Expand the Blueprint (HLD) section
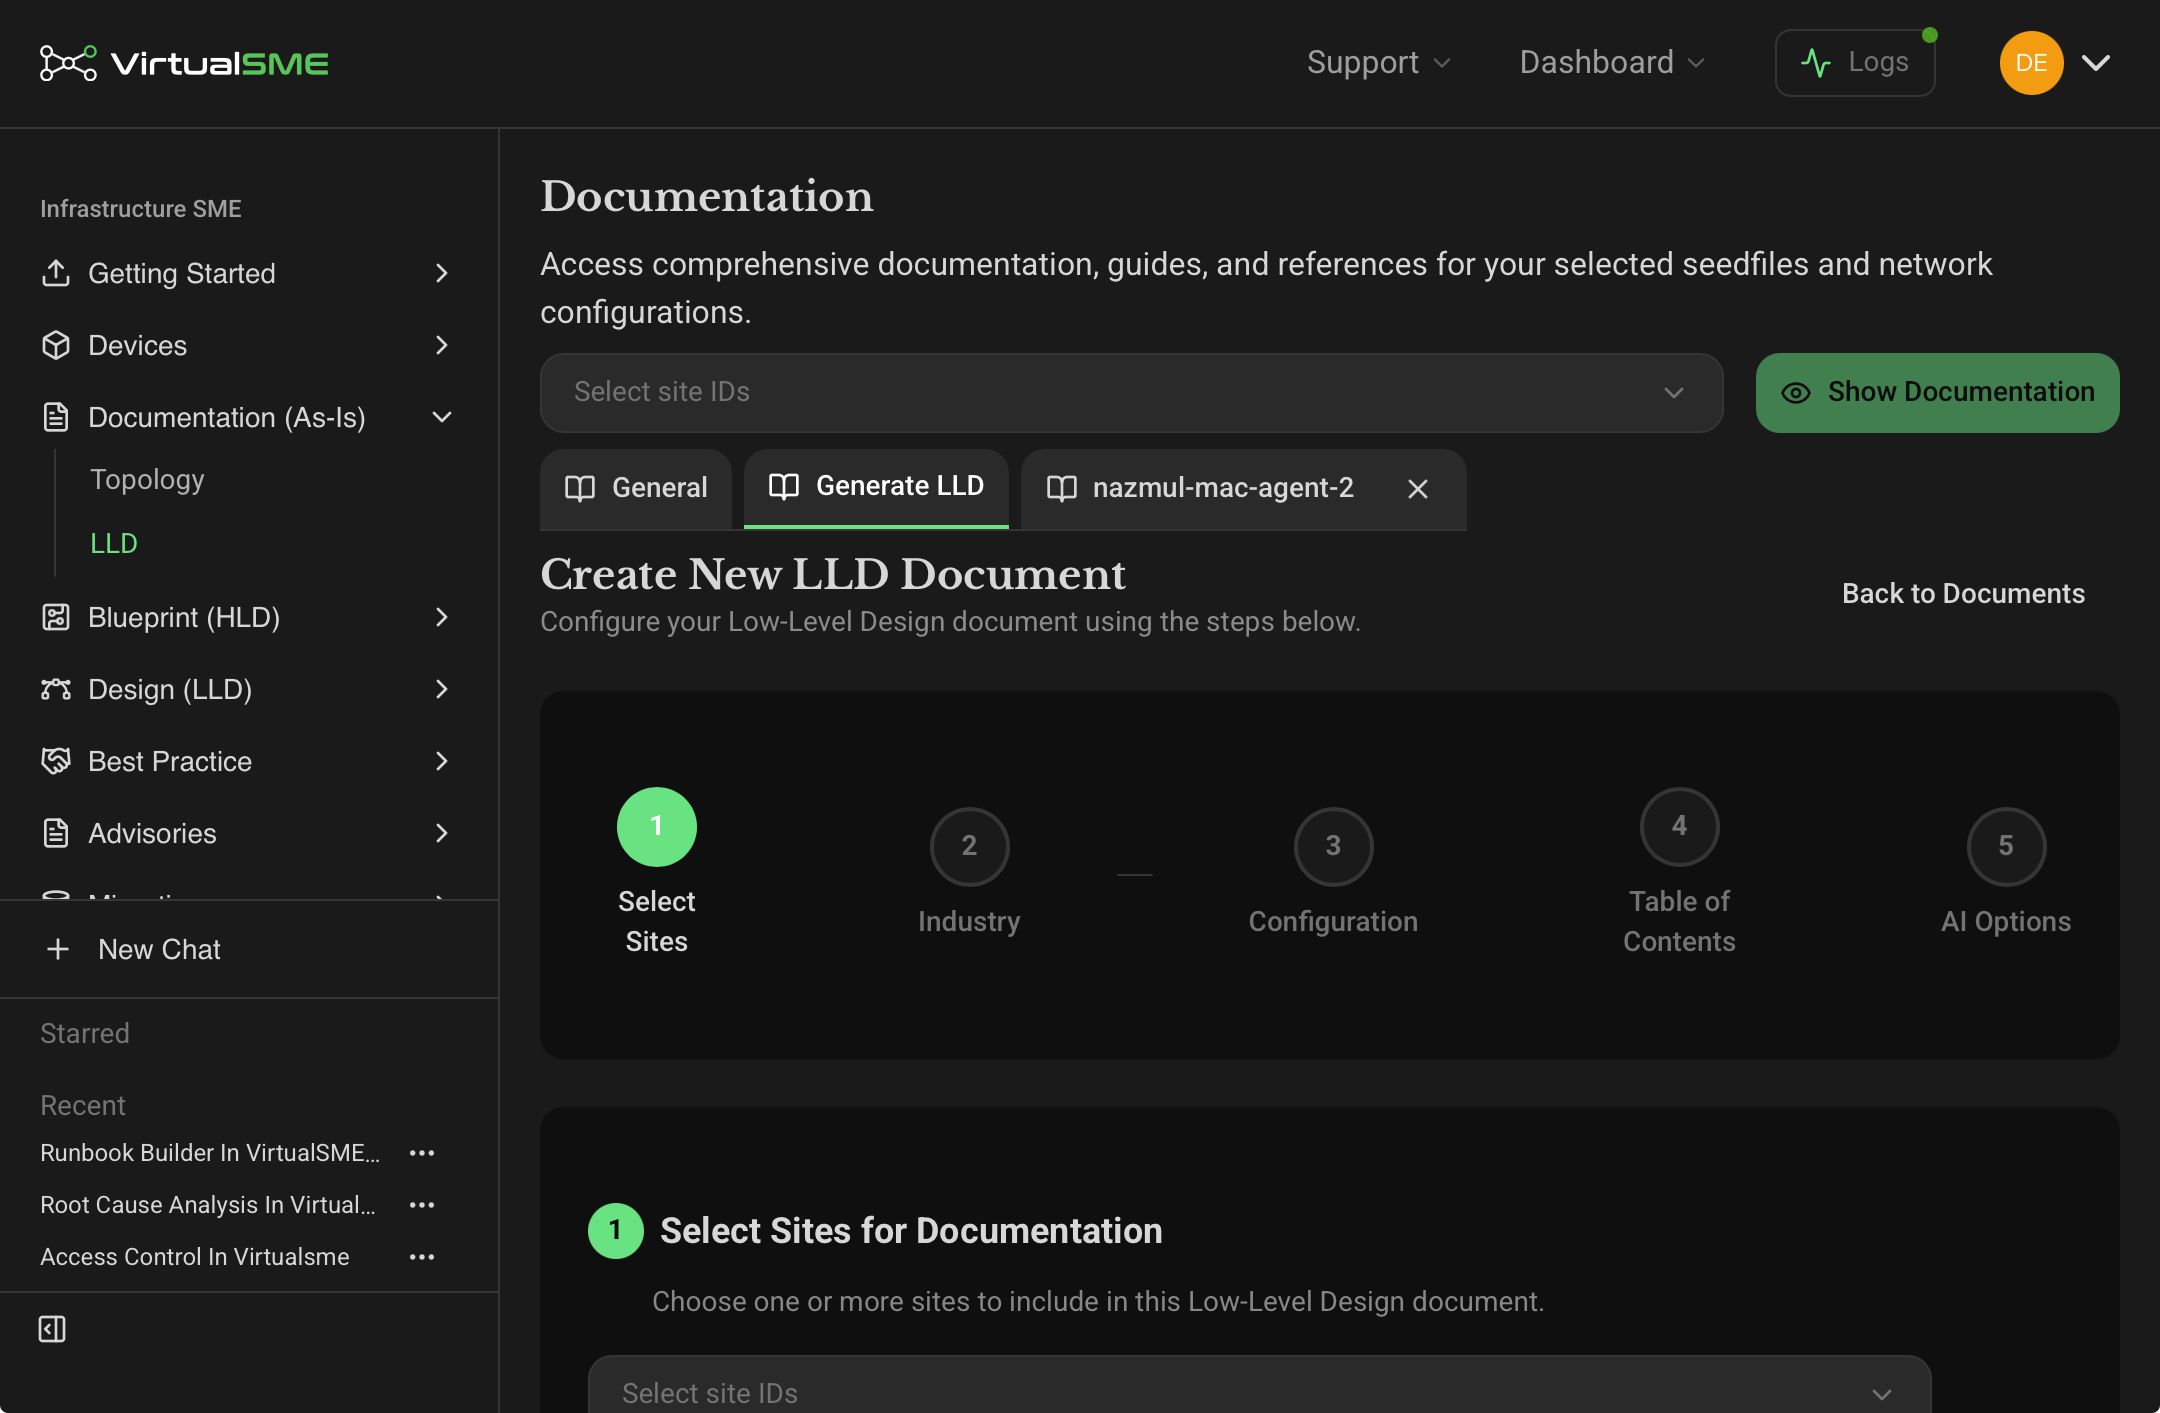 click(442, 617)
